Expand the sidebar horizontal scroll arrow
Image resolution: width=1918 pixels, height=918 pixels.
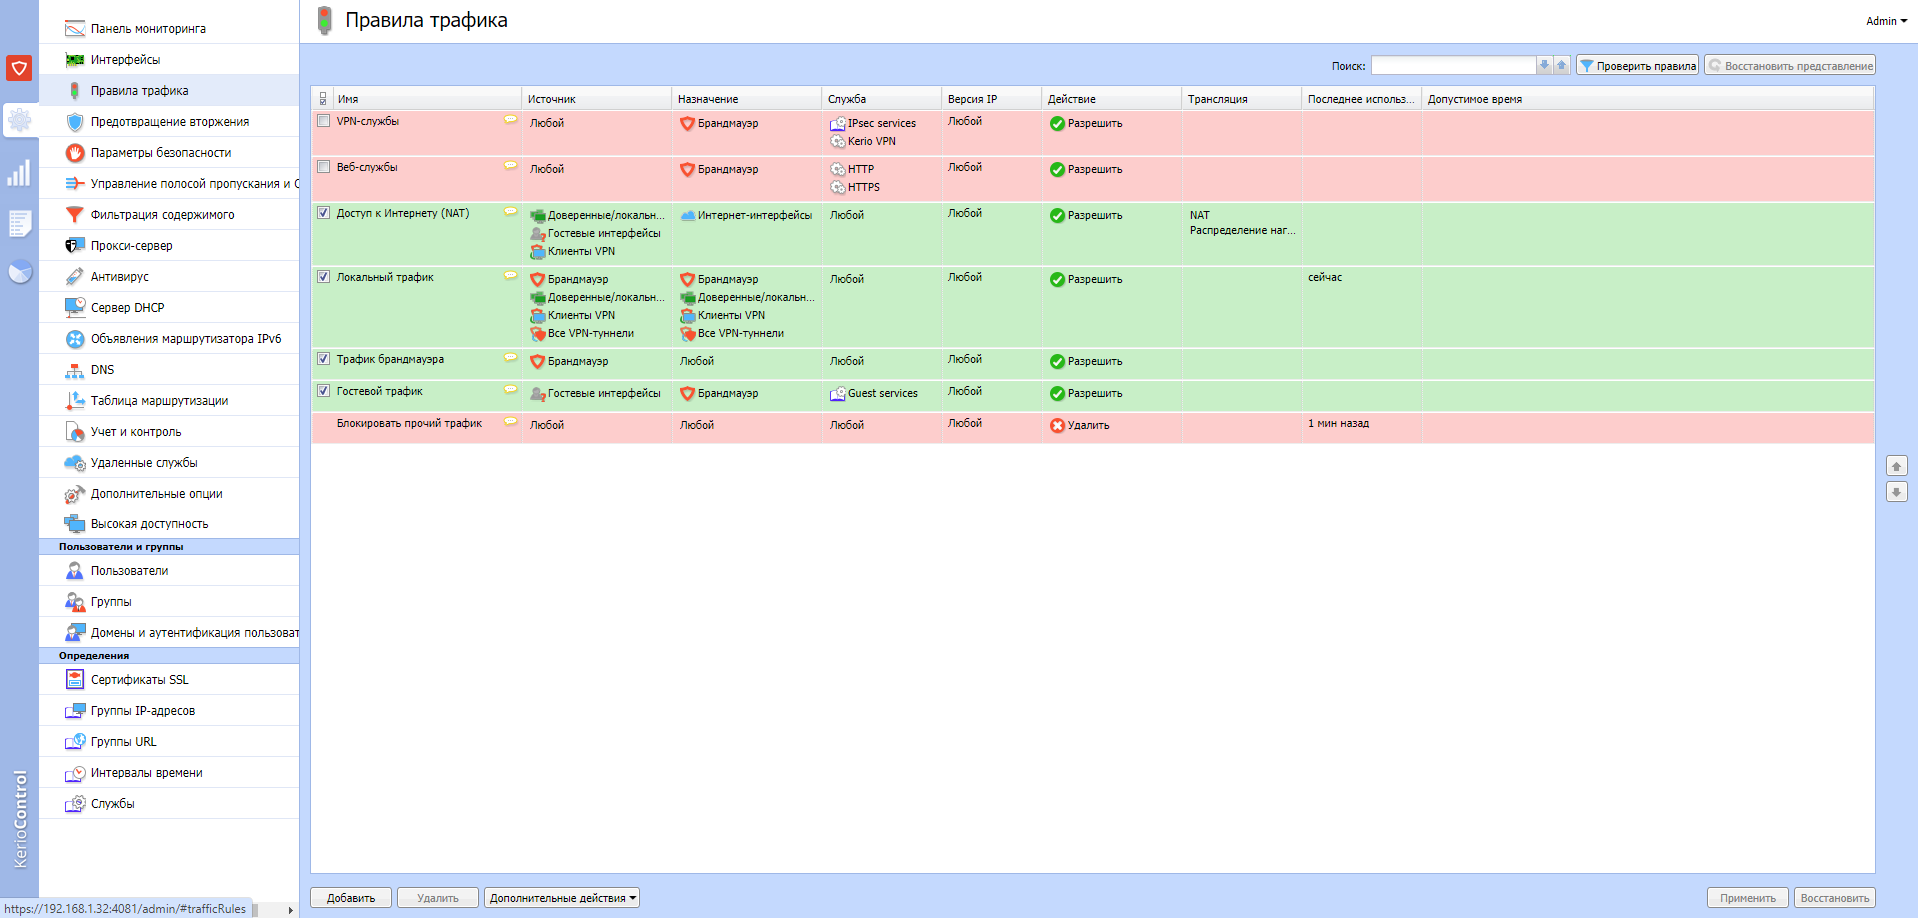pyautogui.click(x=290, y=910)
